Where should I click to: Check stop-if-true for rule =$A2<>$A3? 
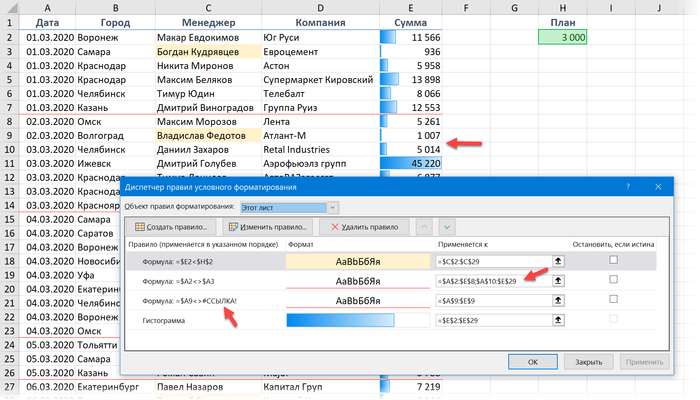[613, 280]
